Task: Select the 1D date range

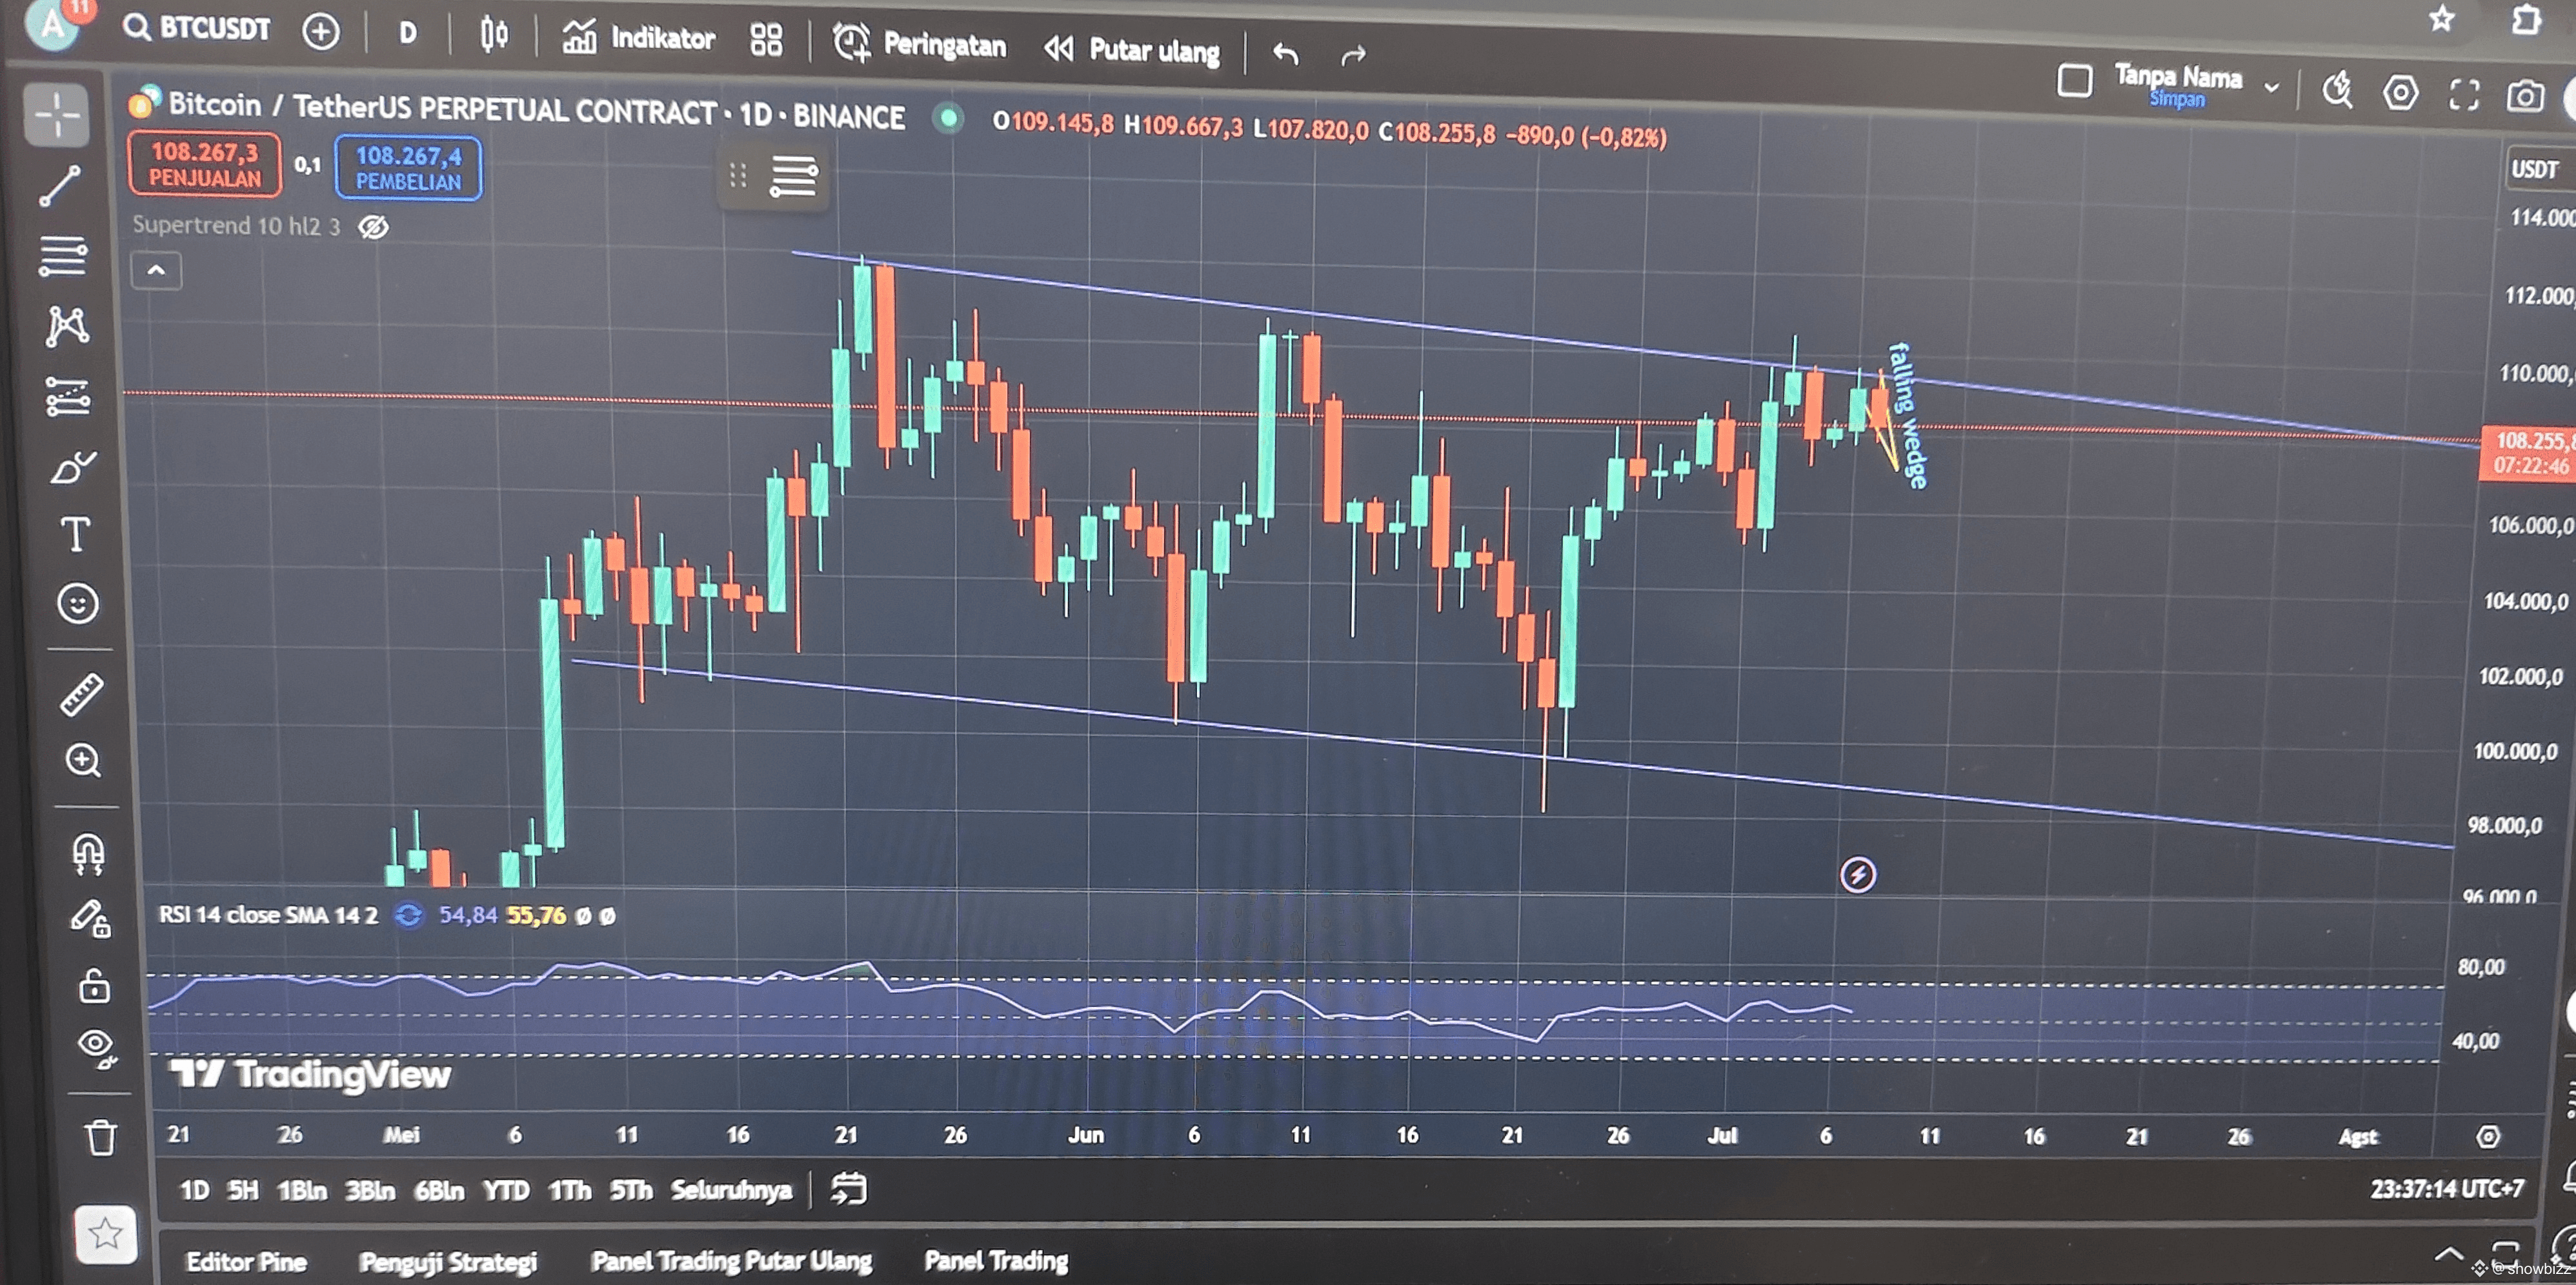Action: pyautogui.click(x=194, y=1190)
